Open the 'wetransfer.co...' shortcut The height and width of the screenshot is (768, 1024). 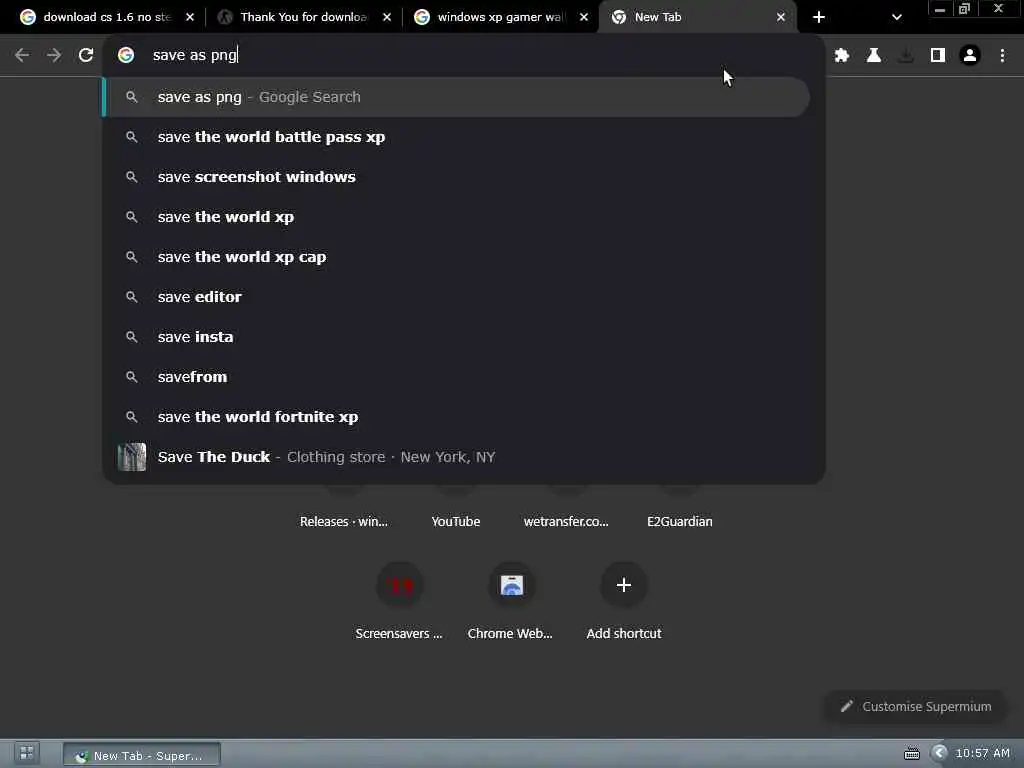coord(566,522)
